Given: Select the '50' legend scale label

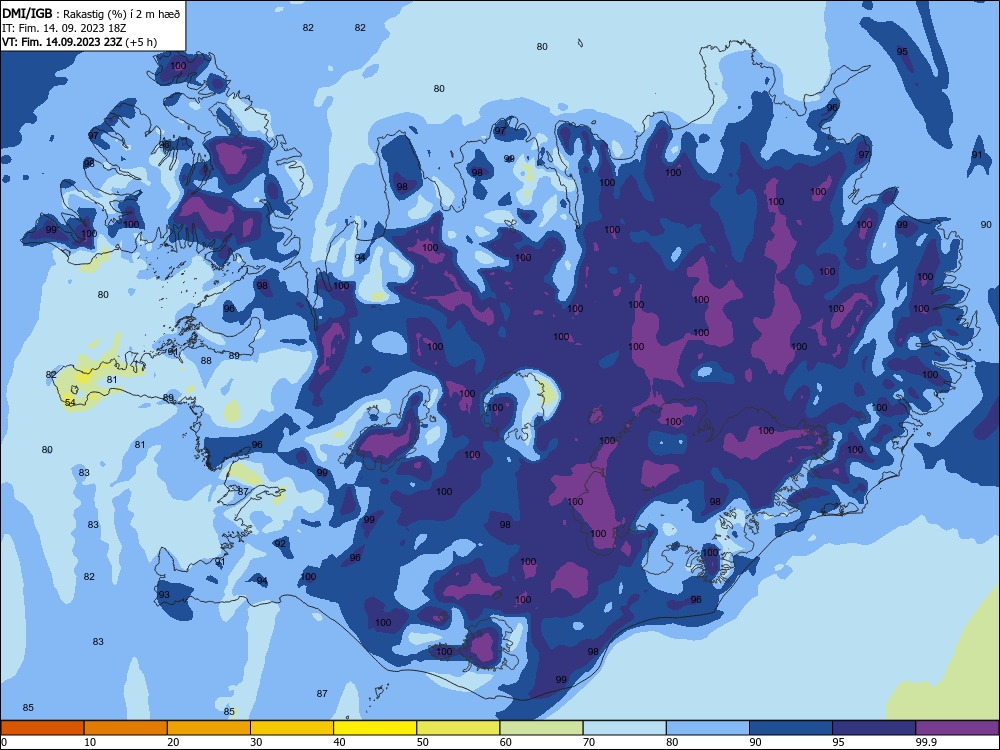Looking at the screenshot, I should tap(422, 742).
